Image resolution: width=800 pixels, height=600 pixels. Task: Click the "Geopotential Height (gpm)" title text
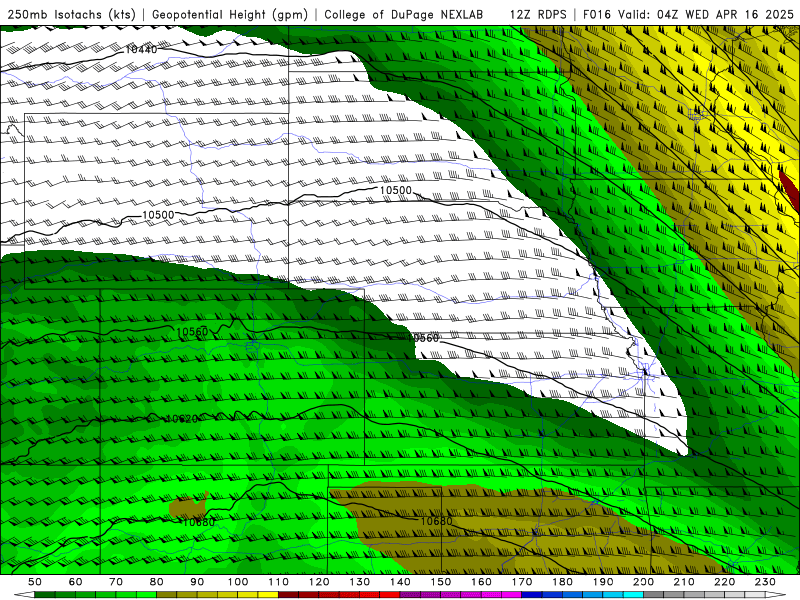pyautogui.click(x=230, y=14)
